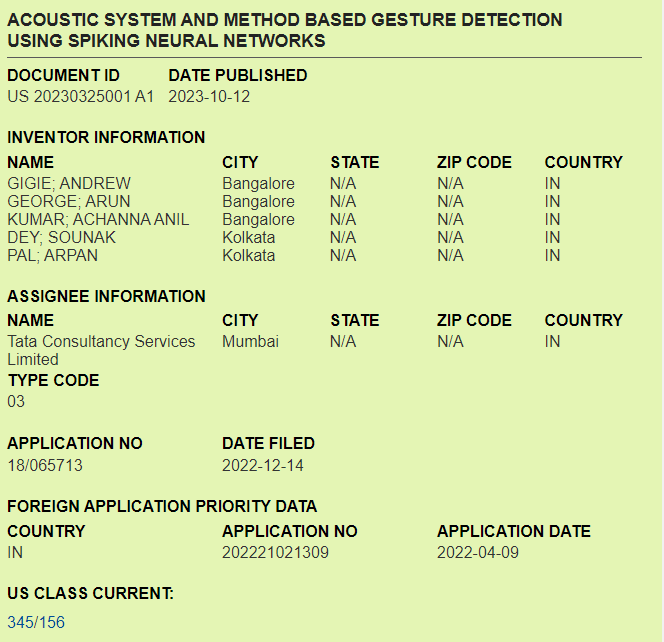Click the published date 2023-10-12
This screenshot has width=664, height=642.
tap(209, 97)
